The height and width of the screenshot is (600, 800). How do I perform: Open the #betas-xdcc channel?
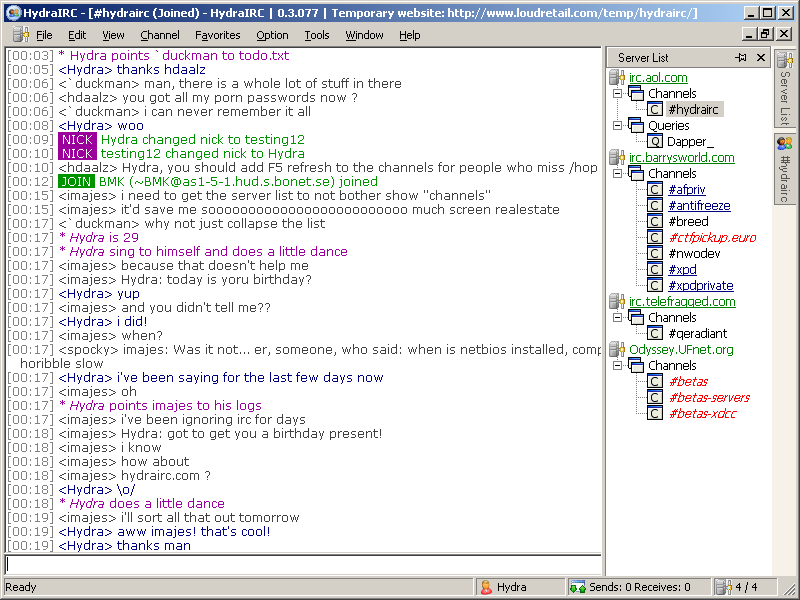[x=702, y=414]
